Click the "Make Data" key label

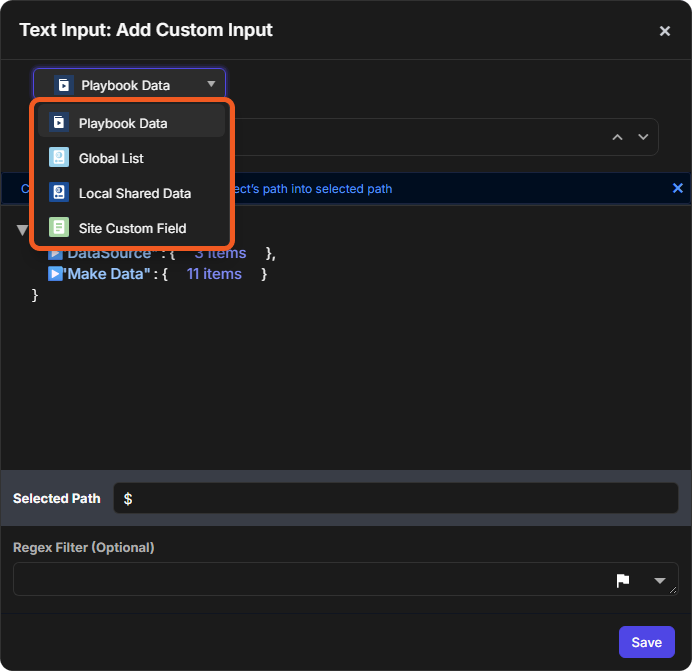pyautogui.click(x=107, y=274)
